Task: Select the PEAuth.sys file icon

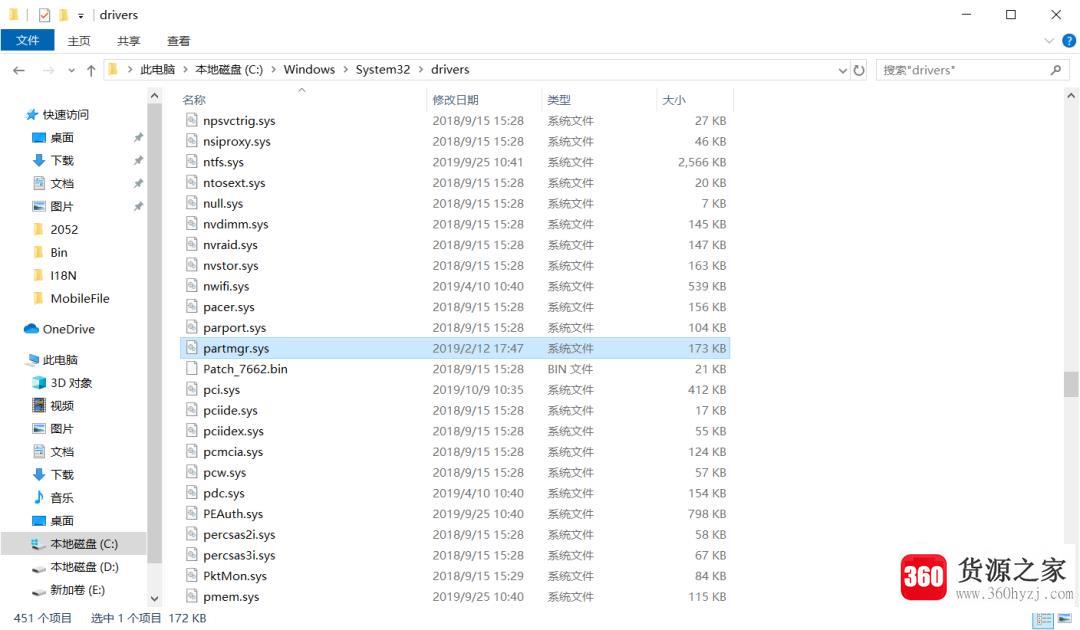Action: click(x=191, y=513)
